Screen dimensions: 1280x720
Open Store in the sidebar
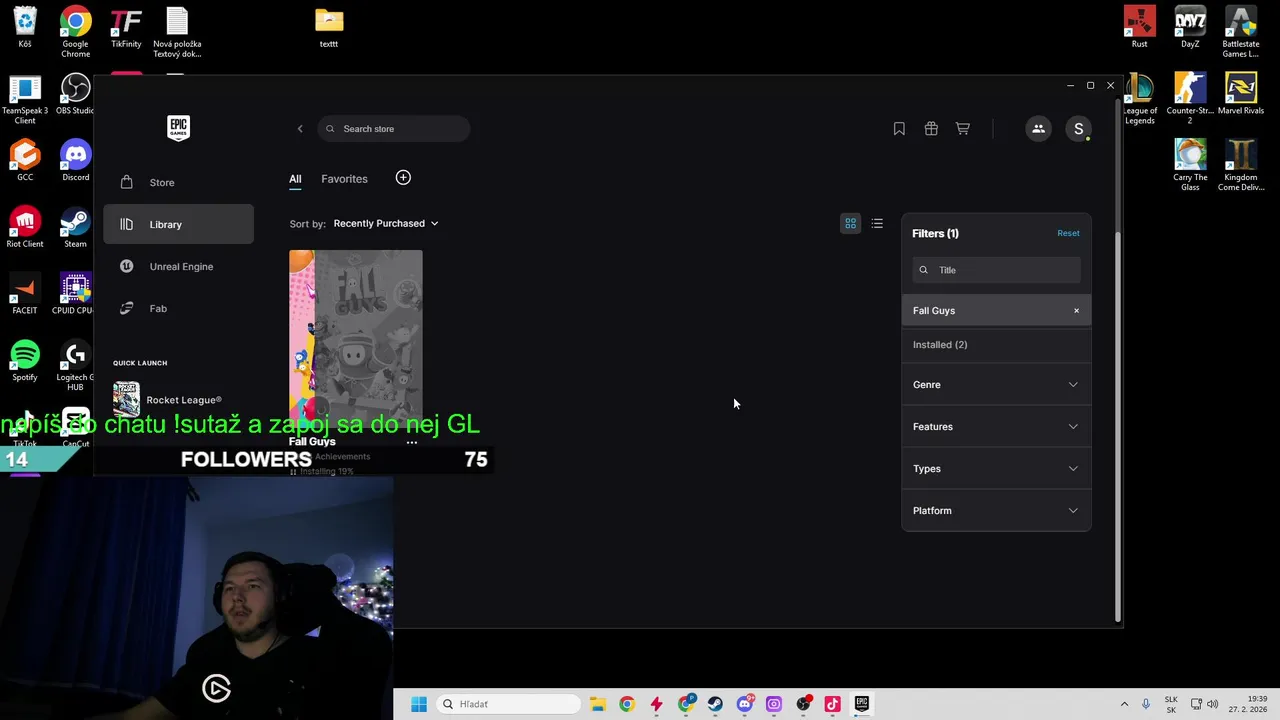click(x=178, y=182)
